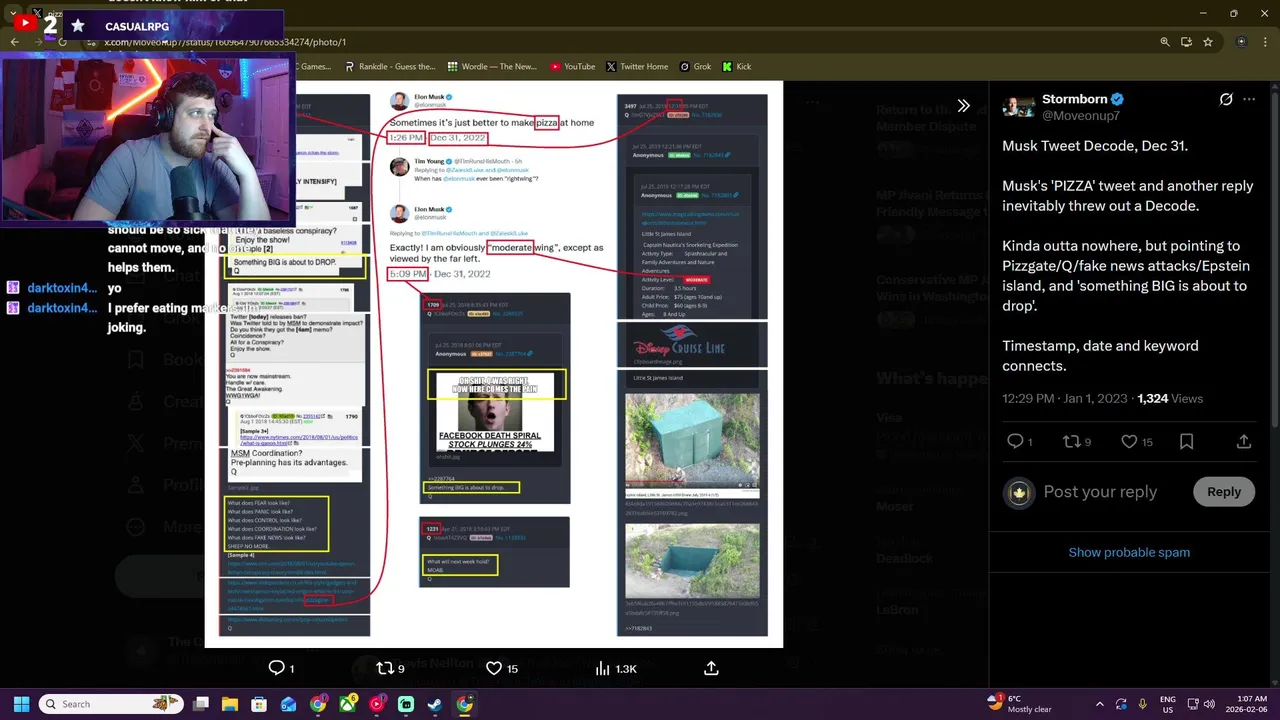The image size is (1280, 720).
Task: Open the weather widget showing 6°C
Action: tap(1020, 704)
